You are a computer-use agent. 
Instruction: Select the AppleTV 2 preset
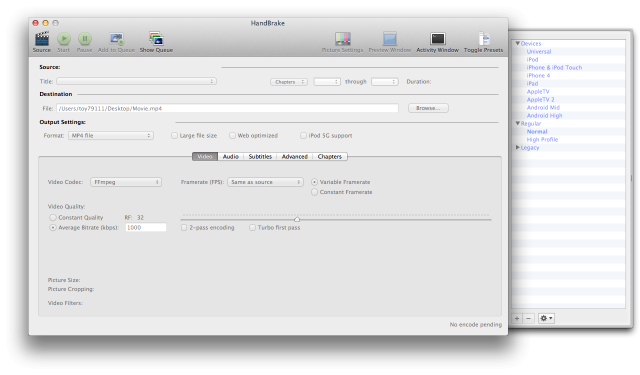coord(540,100)
